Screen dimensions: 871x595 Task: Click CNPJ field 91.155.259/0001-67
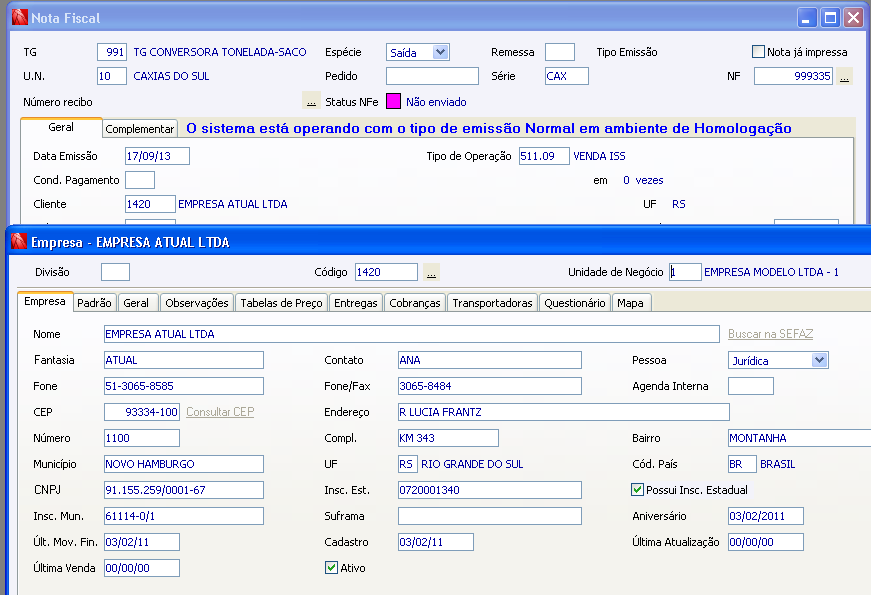[x=184, y=490]
